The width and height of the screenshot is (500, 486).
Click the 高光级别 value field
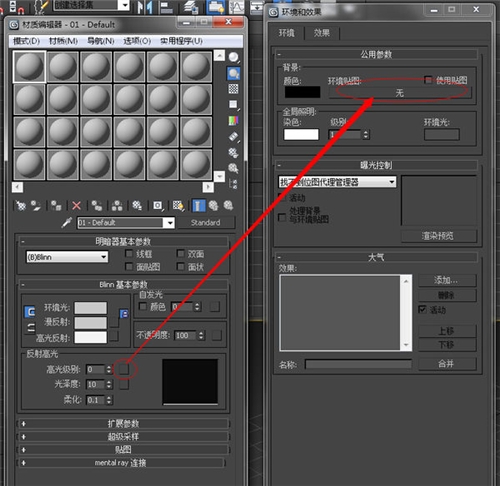point(95,369)
